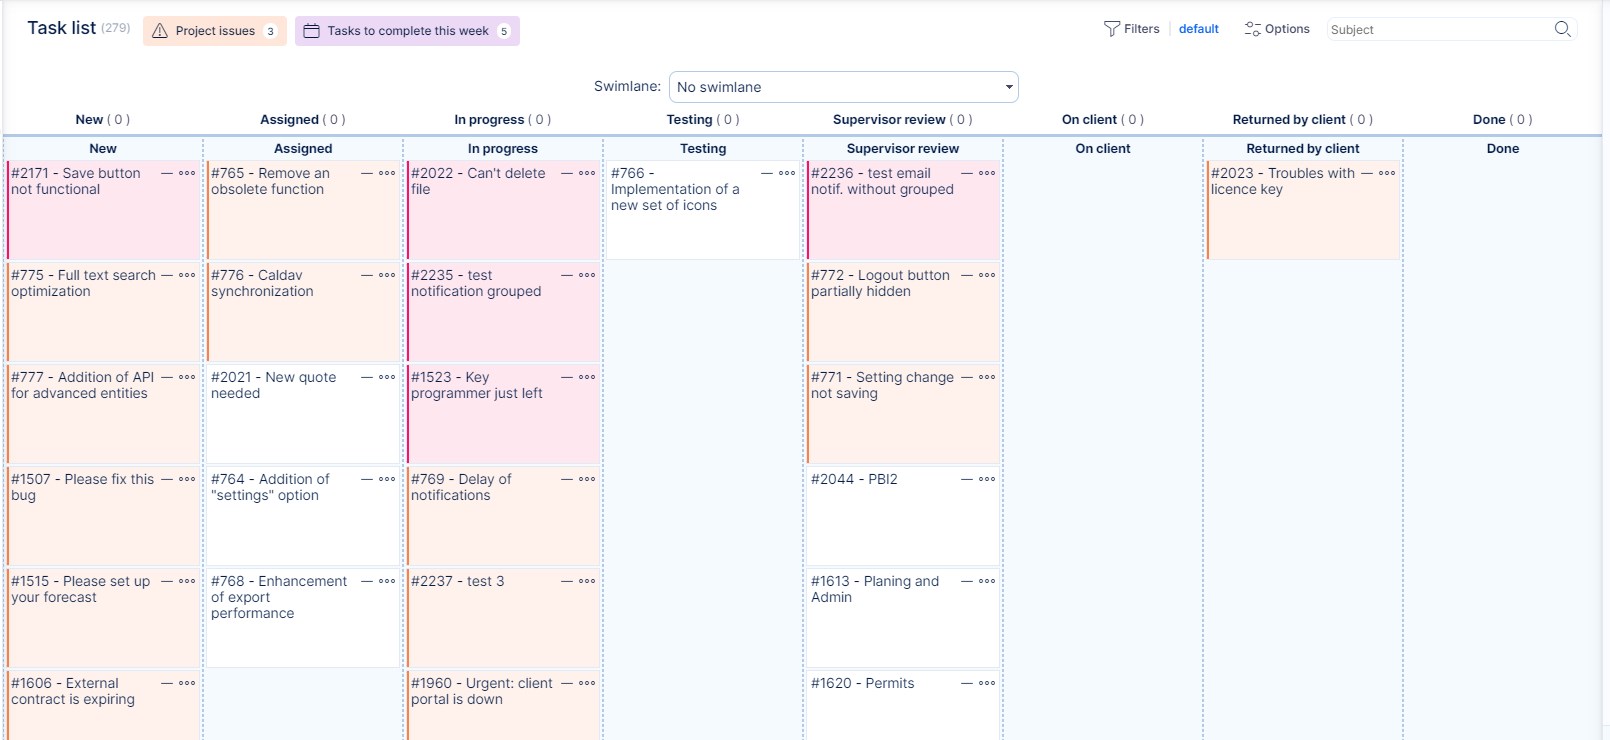1610x740 pixels.
Task: Open the #1523 Key programmer just left card
Action: pos(476,385)
